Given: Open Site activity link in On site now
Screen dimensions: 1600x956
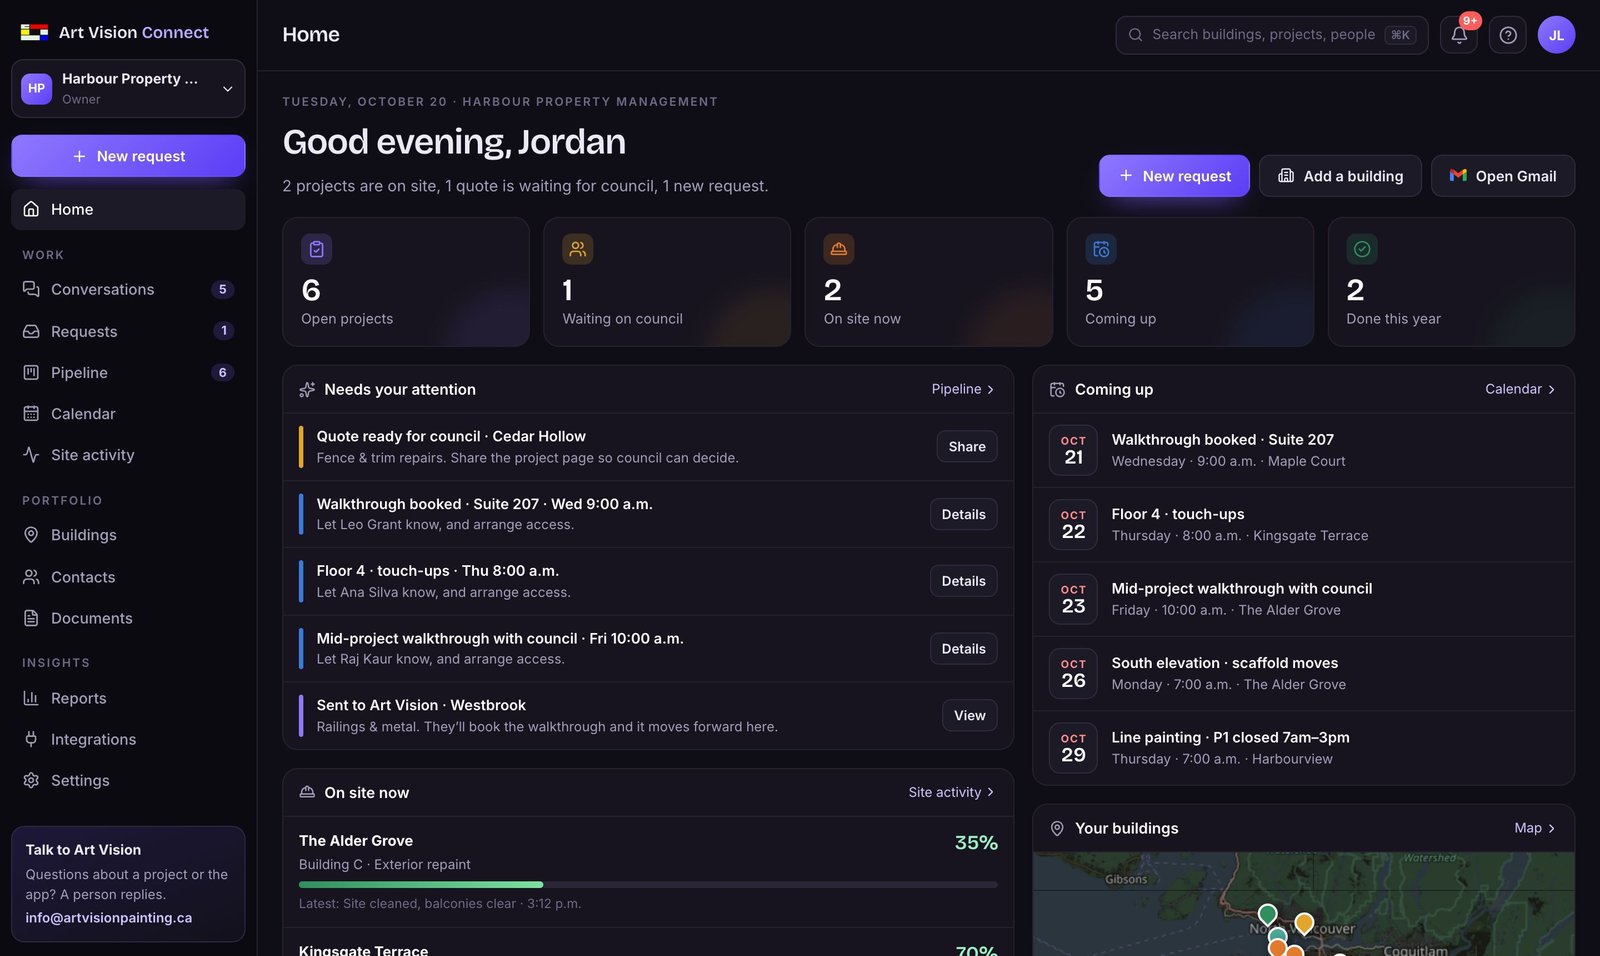Looking at the screenshot, I should click(951, 792).
